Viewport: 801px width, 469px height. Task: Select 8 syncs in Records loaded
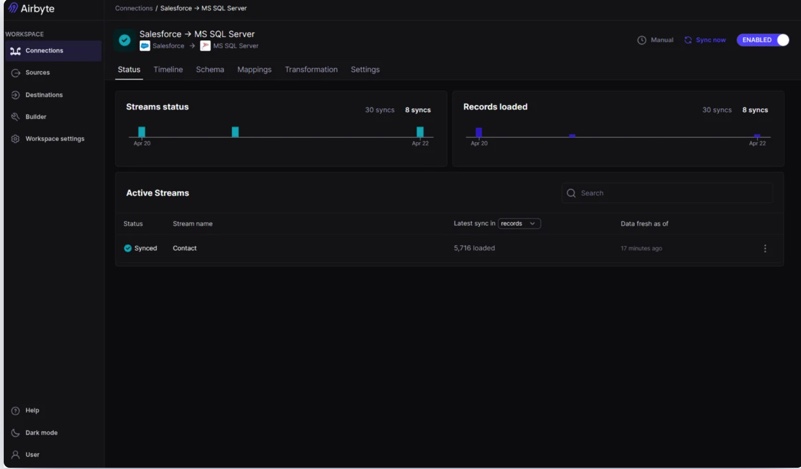(x=755, y=110)
